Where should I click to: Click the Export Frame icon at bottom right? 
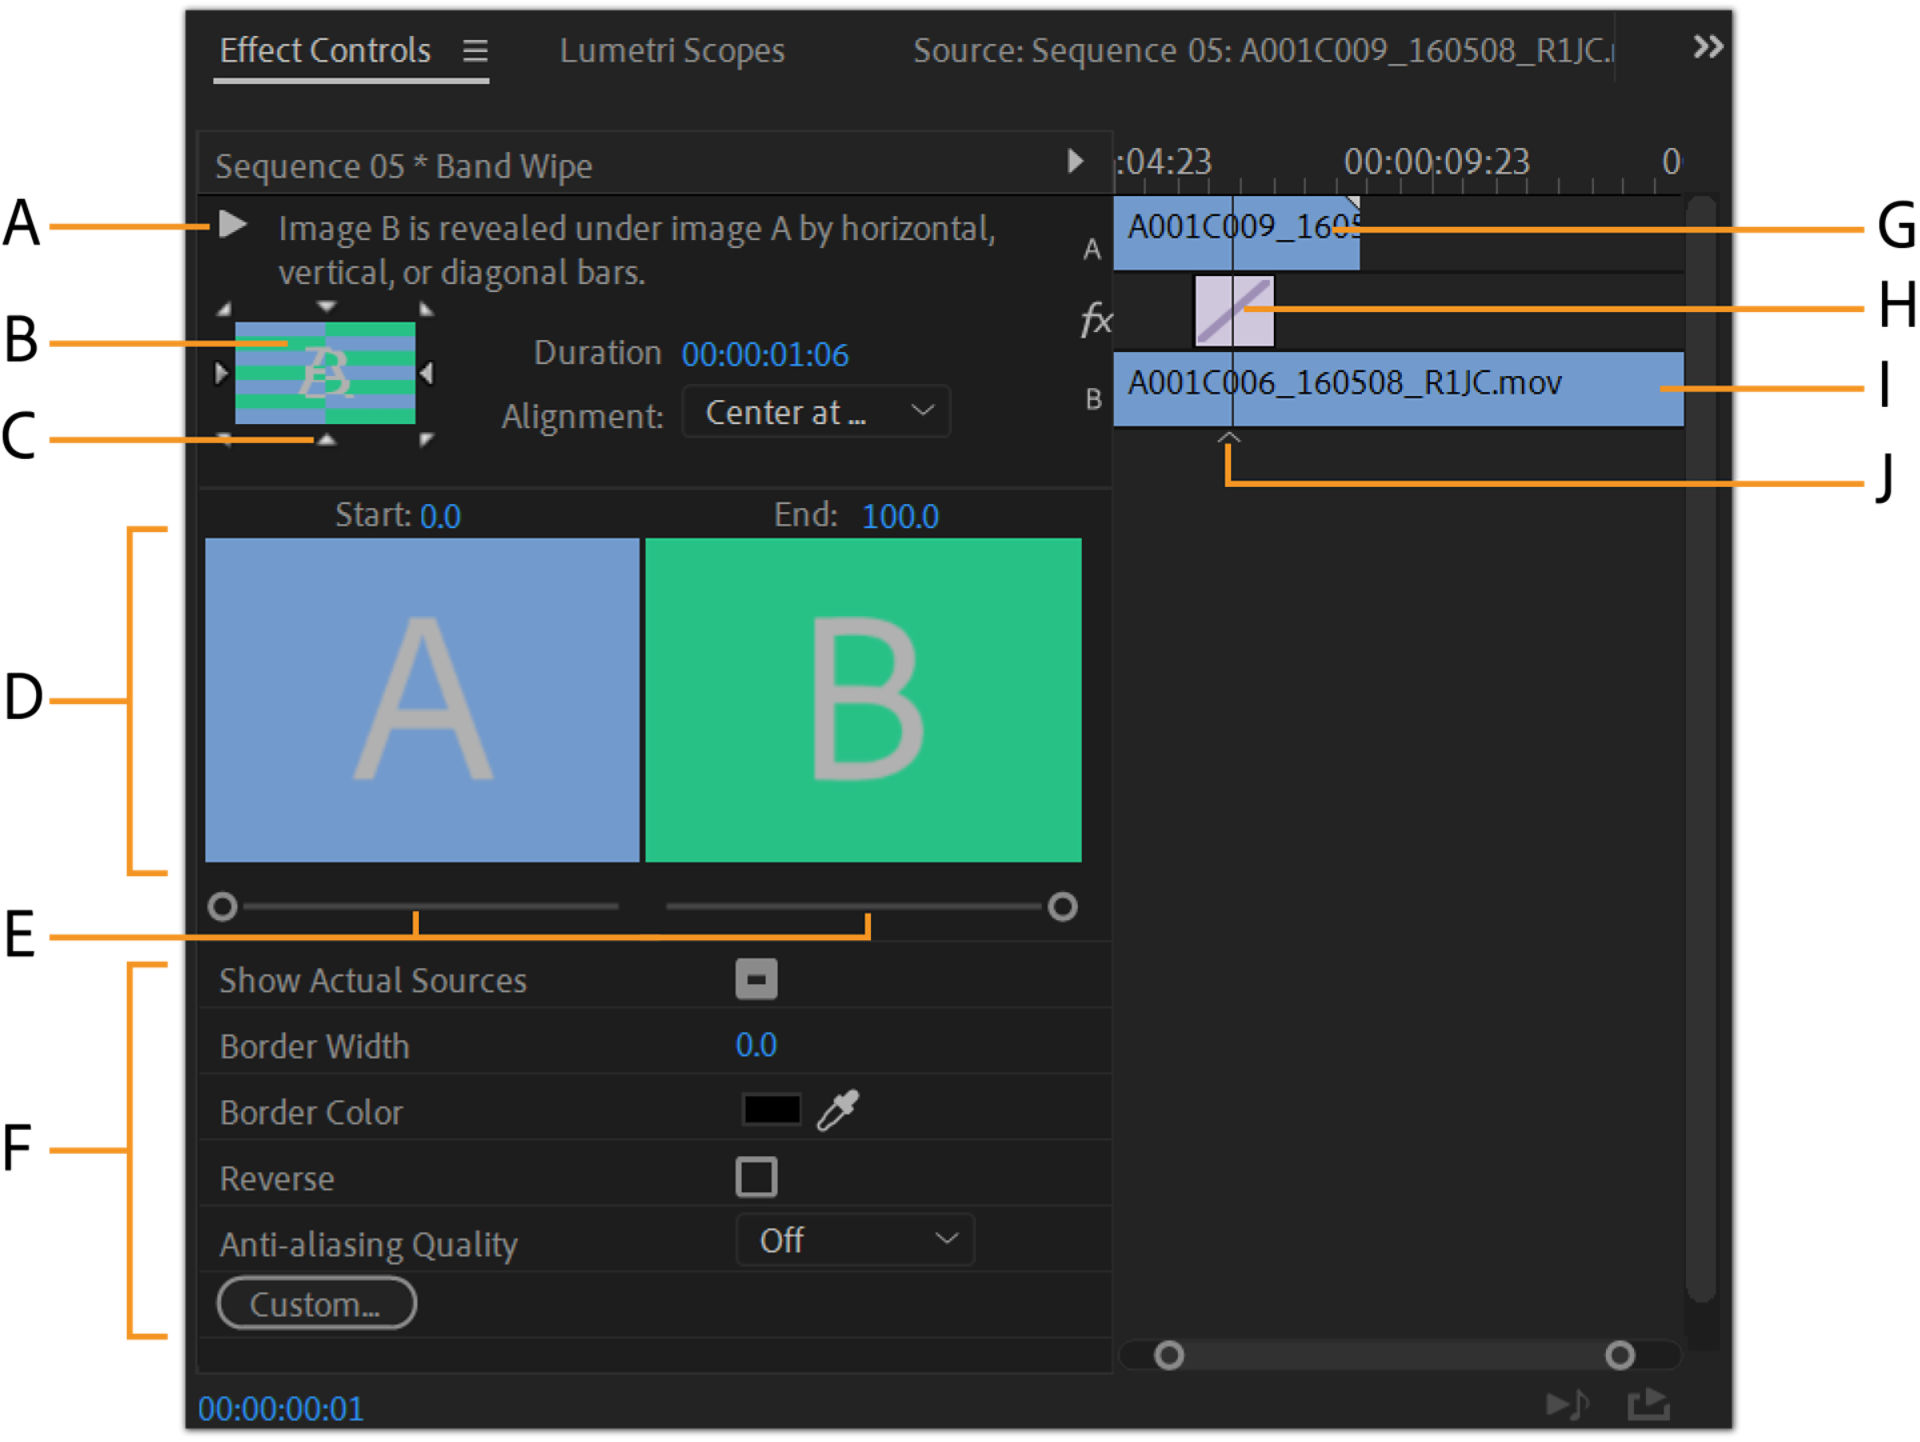tap(1648, 1402)
